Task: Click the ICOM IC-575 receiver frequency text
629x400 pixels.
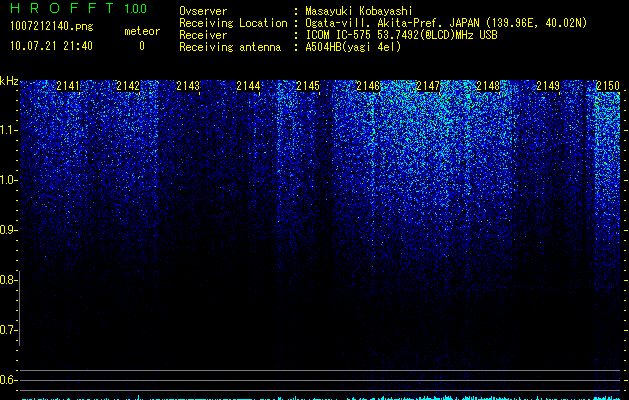Action: tap(401, 35)
